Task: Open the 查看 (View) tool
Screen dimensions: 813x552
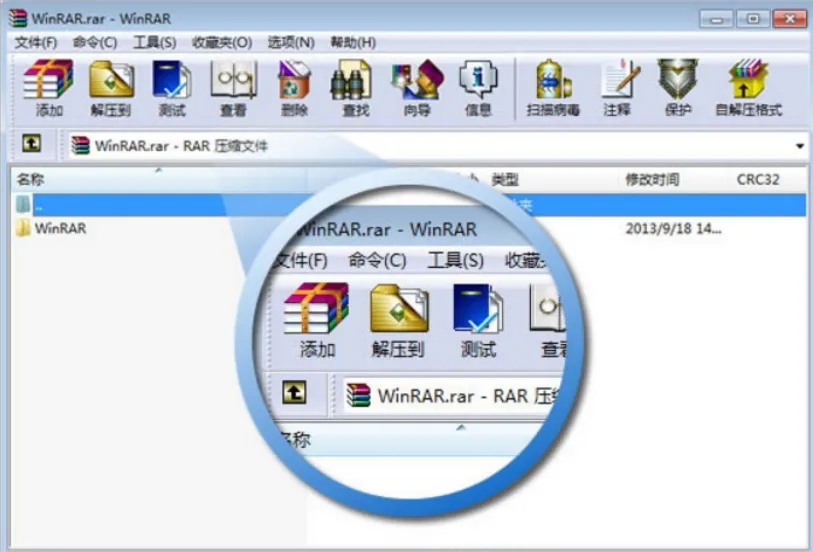Action: pyautogui.click(x=233, y=87)
